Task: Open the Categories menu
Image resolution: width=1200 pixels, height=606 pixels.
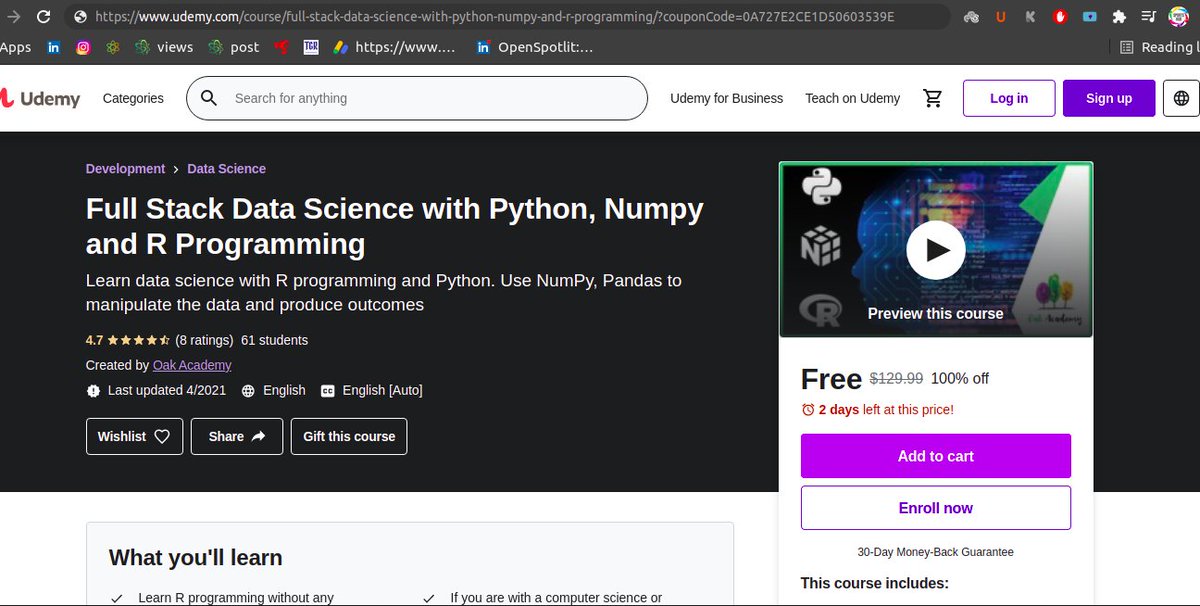Action: (x=133, y=98)
